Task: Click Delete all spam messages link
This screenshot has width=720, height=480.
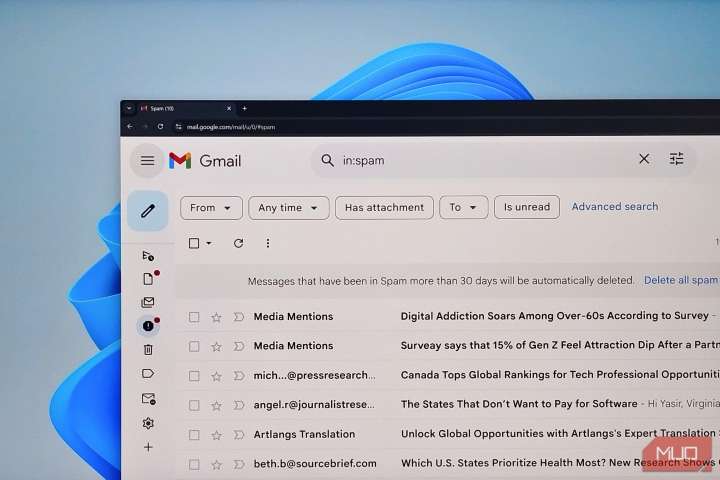Action: coord(681,280)
